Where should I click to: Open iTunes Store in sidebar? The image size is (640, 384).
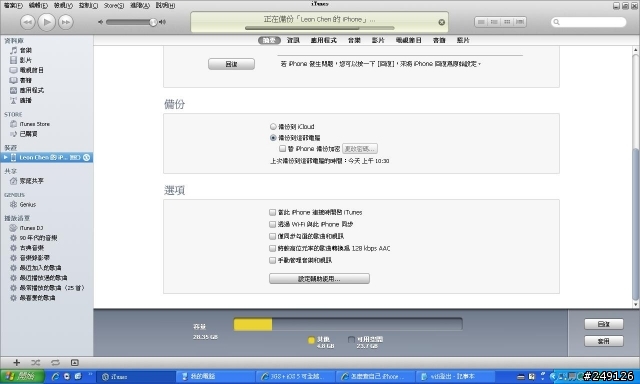(35, 124)
